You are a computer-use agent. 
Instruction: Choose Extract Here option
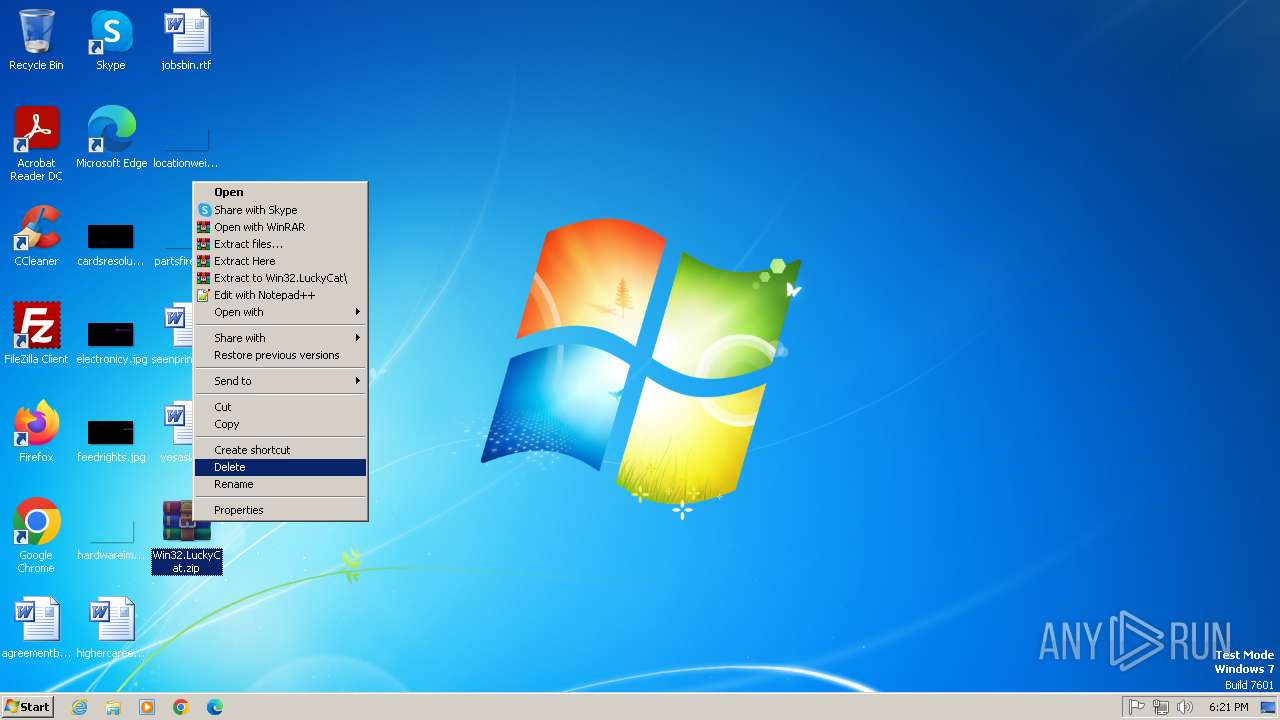tap(281, 261)
